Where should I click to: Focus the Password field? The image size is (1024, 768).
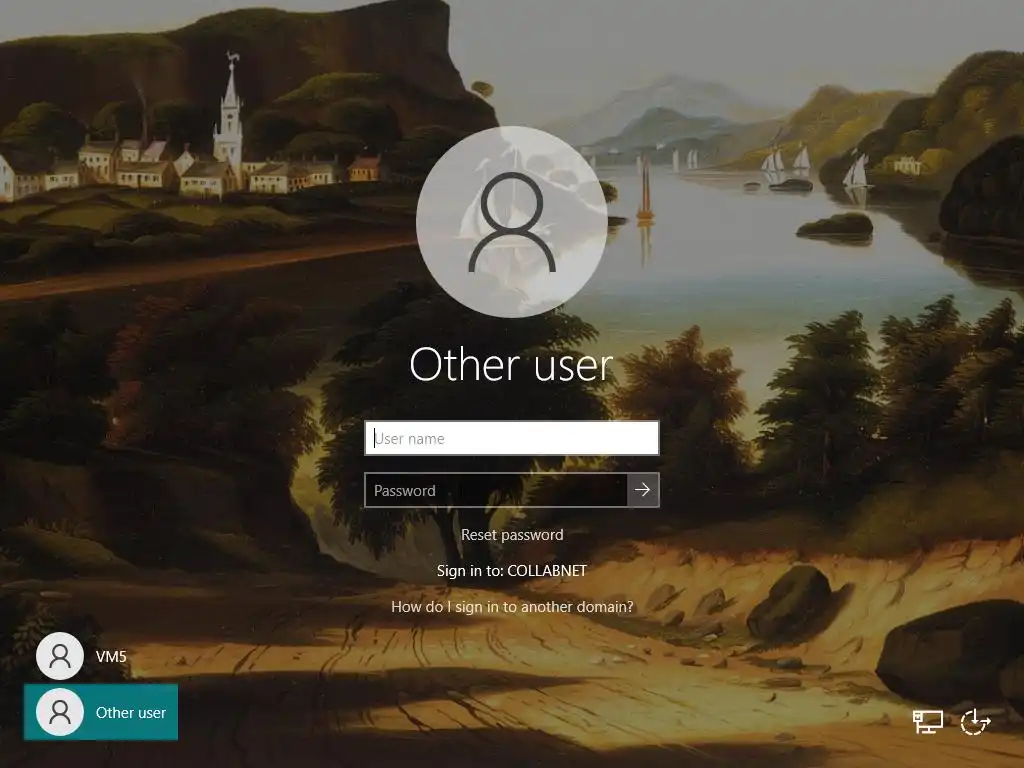point(496,490)
